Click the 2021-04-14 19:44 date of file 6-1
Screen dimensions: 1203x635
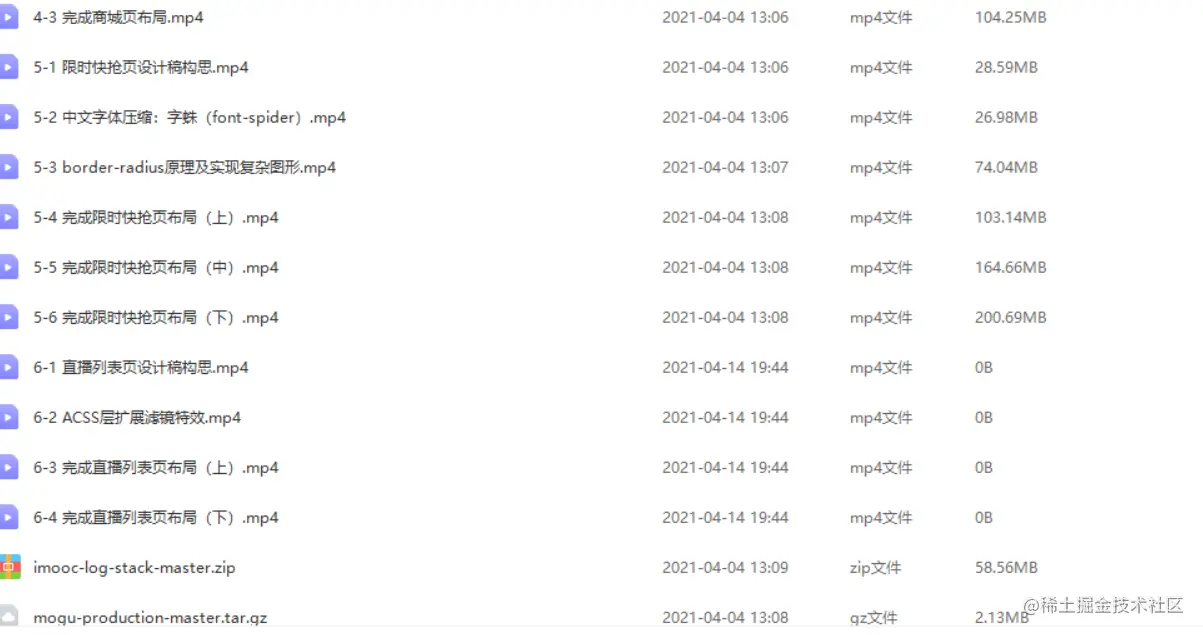click(x=725, y=367)
